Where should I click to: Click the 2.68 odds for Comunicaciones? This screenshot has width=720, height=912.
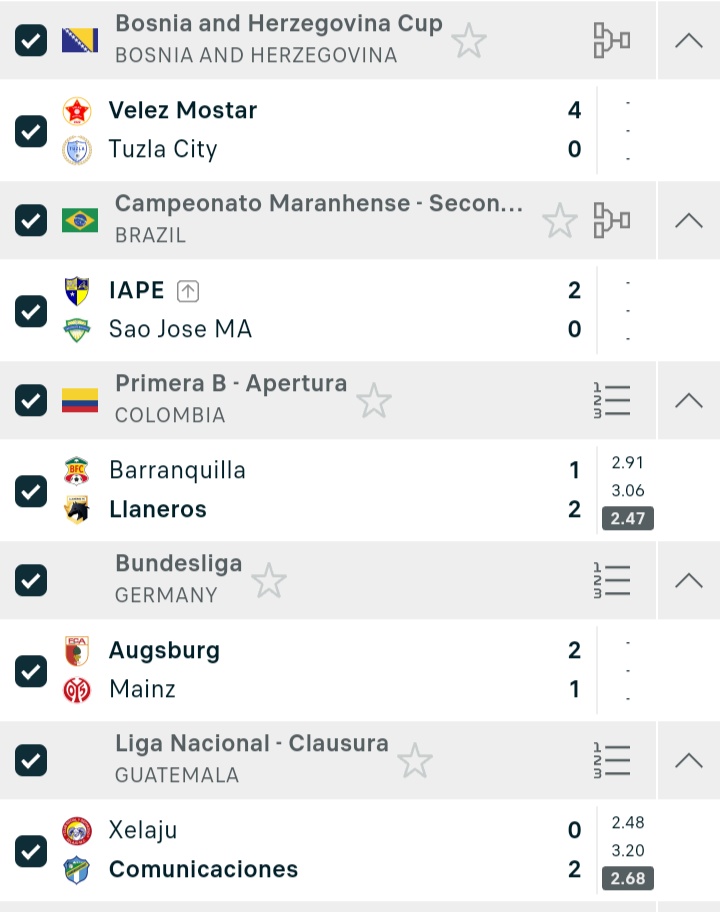[628, 878]
